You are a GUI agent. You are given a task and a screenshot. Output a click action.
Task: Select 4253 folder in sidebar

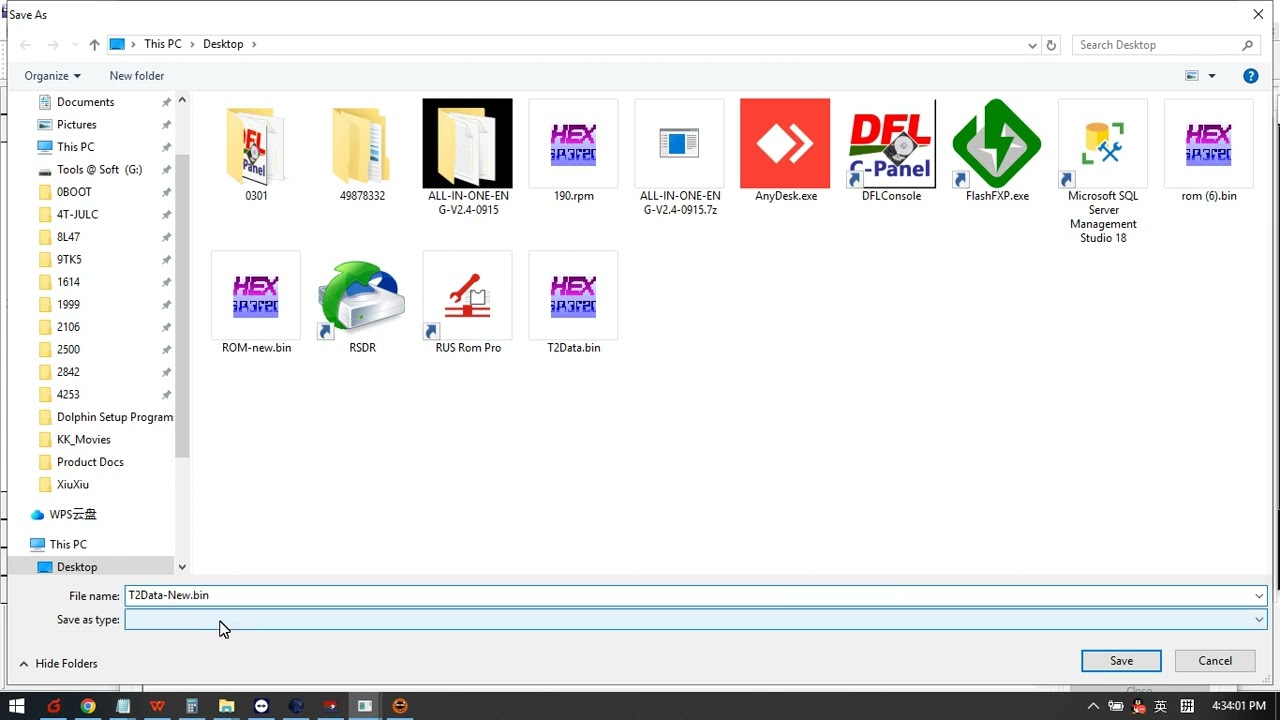[68, 395]
